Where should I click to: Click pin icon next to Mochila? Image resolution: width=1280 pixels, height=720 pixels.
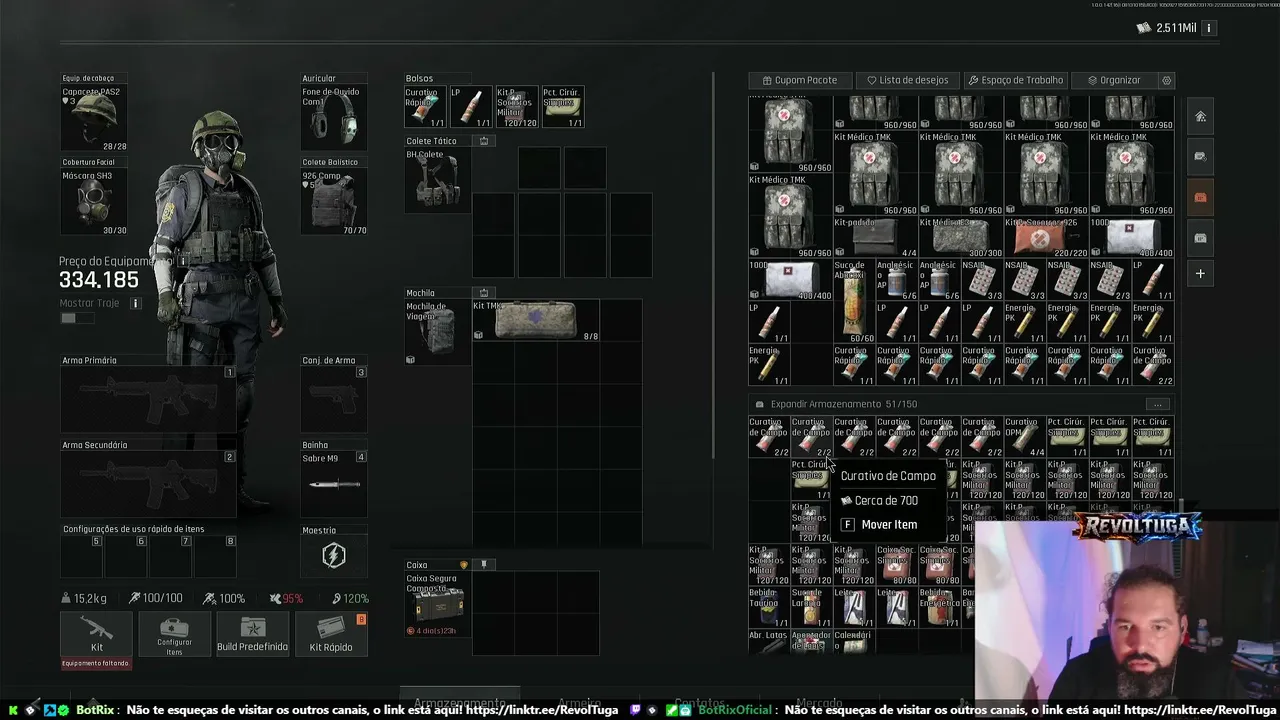tap(484, 293)
